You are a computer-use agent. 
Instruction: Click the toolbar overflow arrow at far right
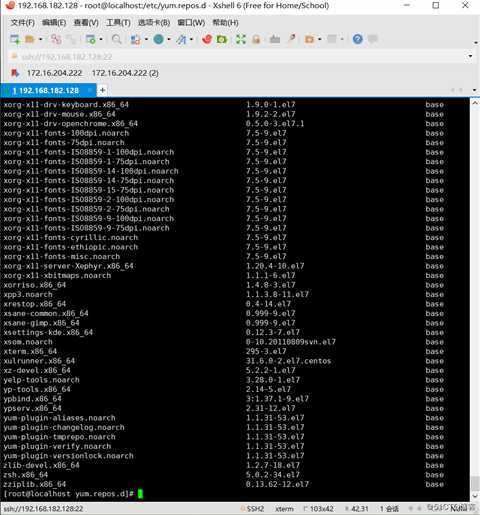pyautogui.click(x=475, y=43)
